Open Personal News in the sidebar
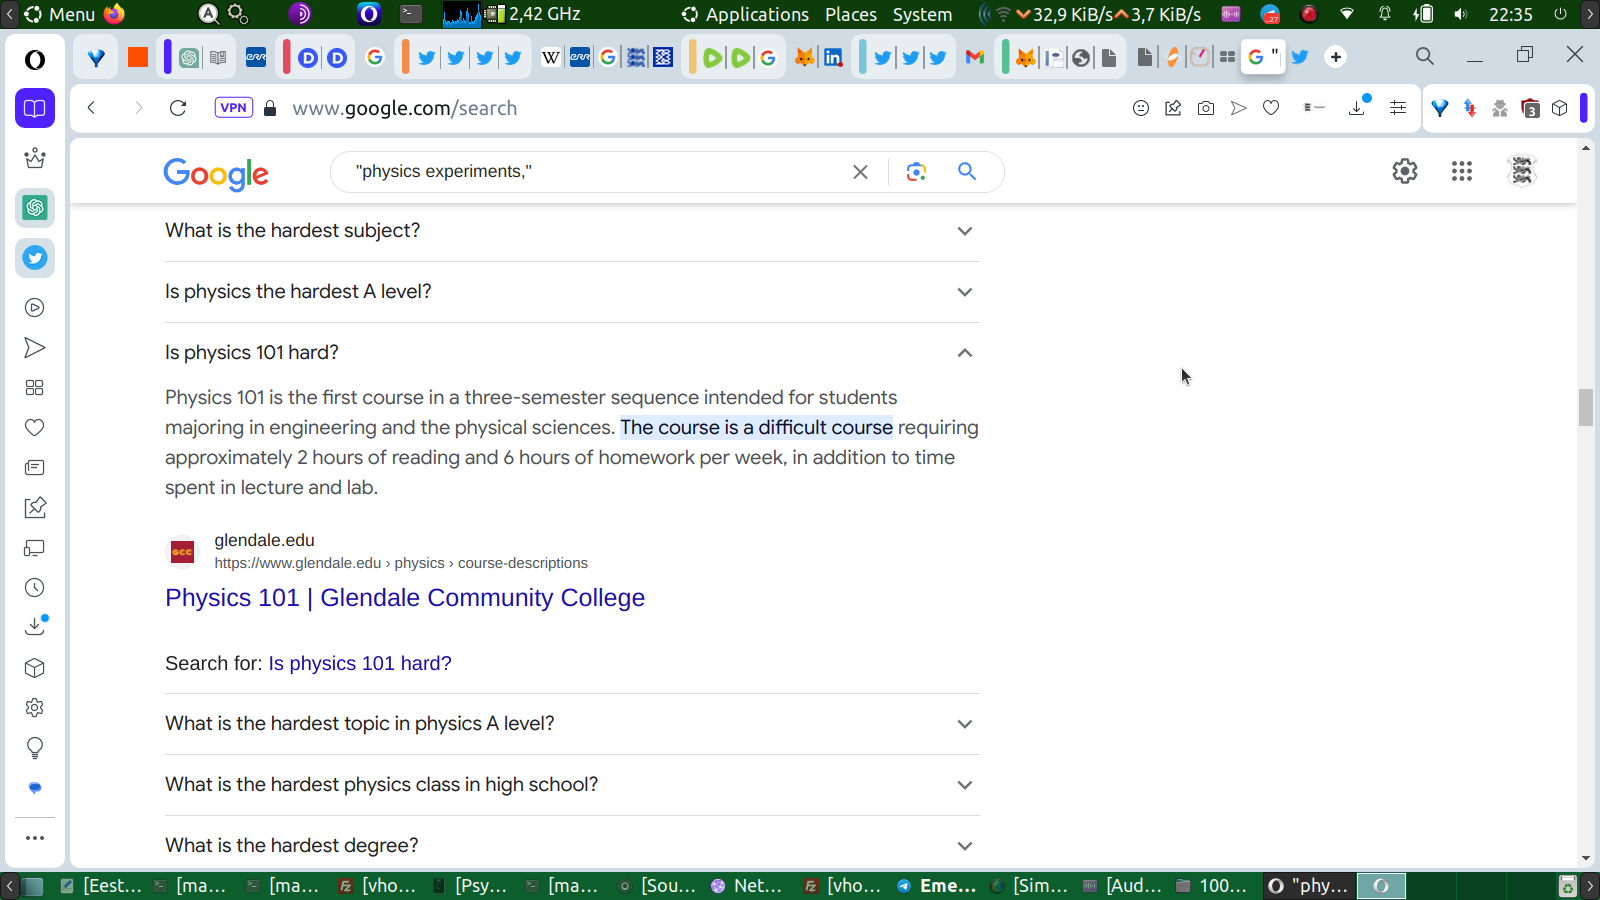 (35, 468)
